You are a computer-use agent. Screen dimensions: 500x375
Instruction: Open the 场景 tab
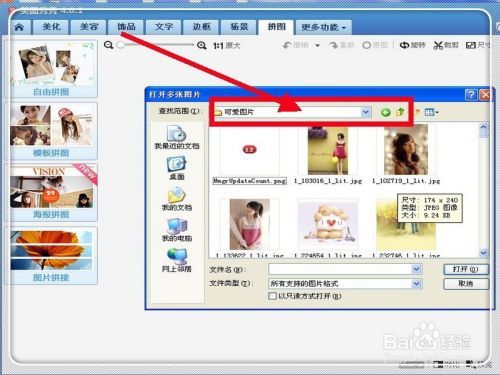[239, 27]
